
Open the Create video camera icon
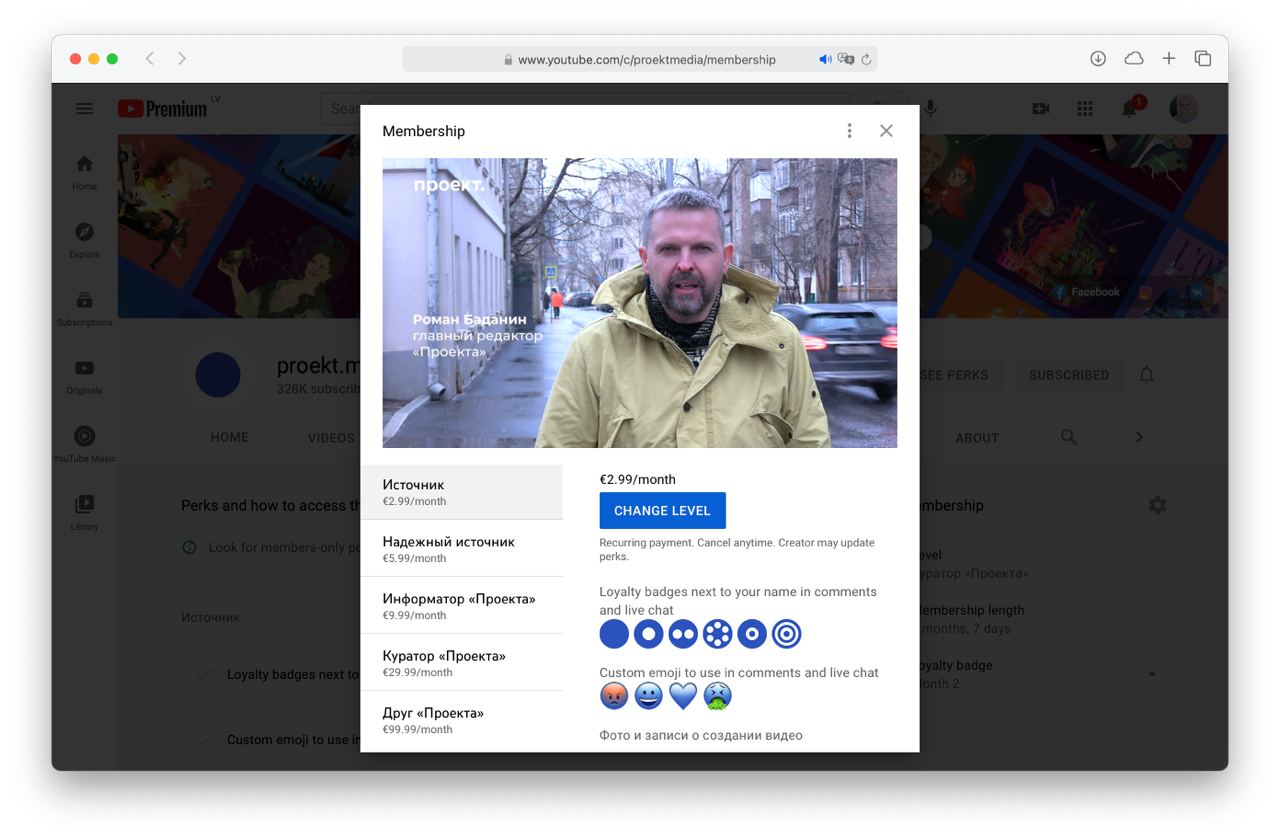[1041, 108]
